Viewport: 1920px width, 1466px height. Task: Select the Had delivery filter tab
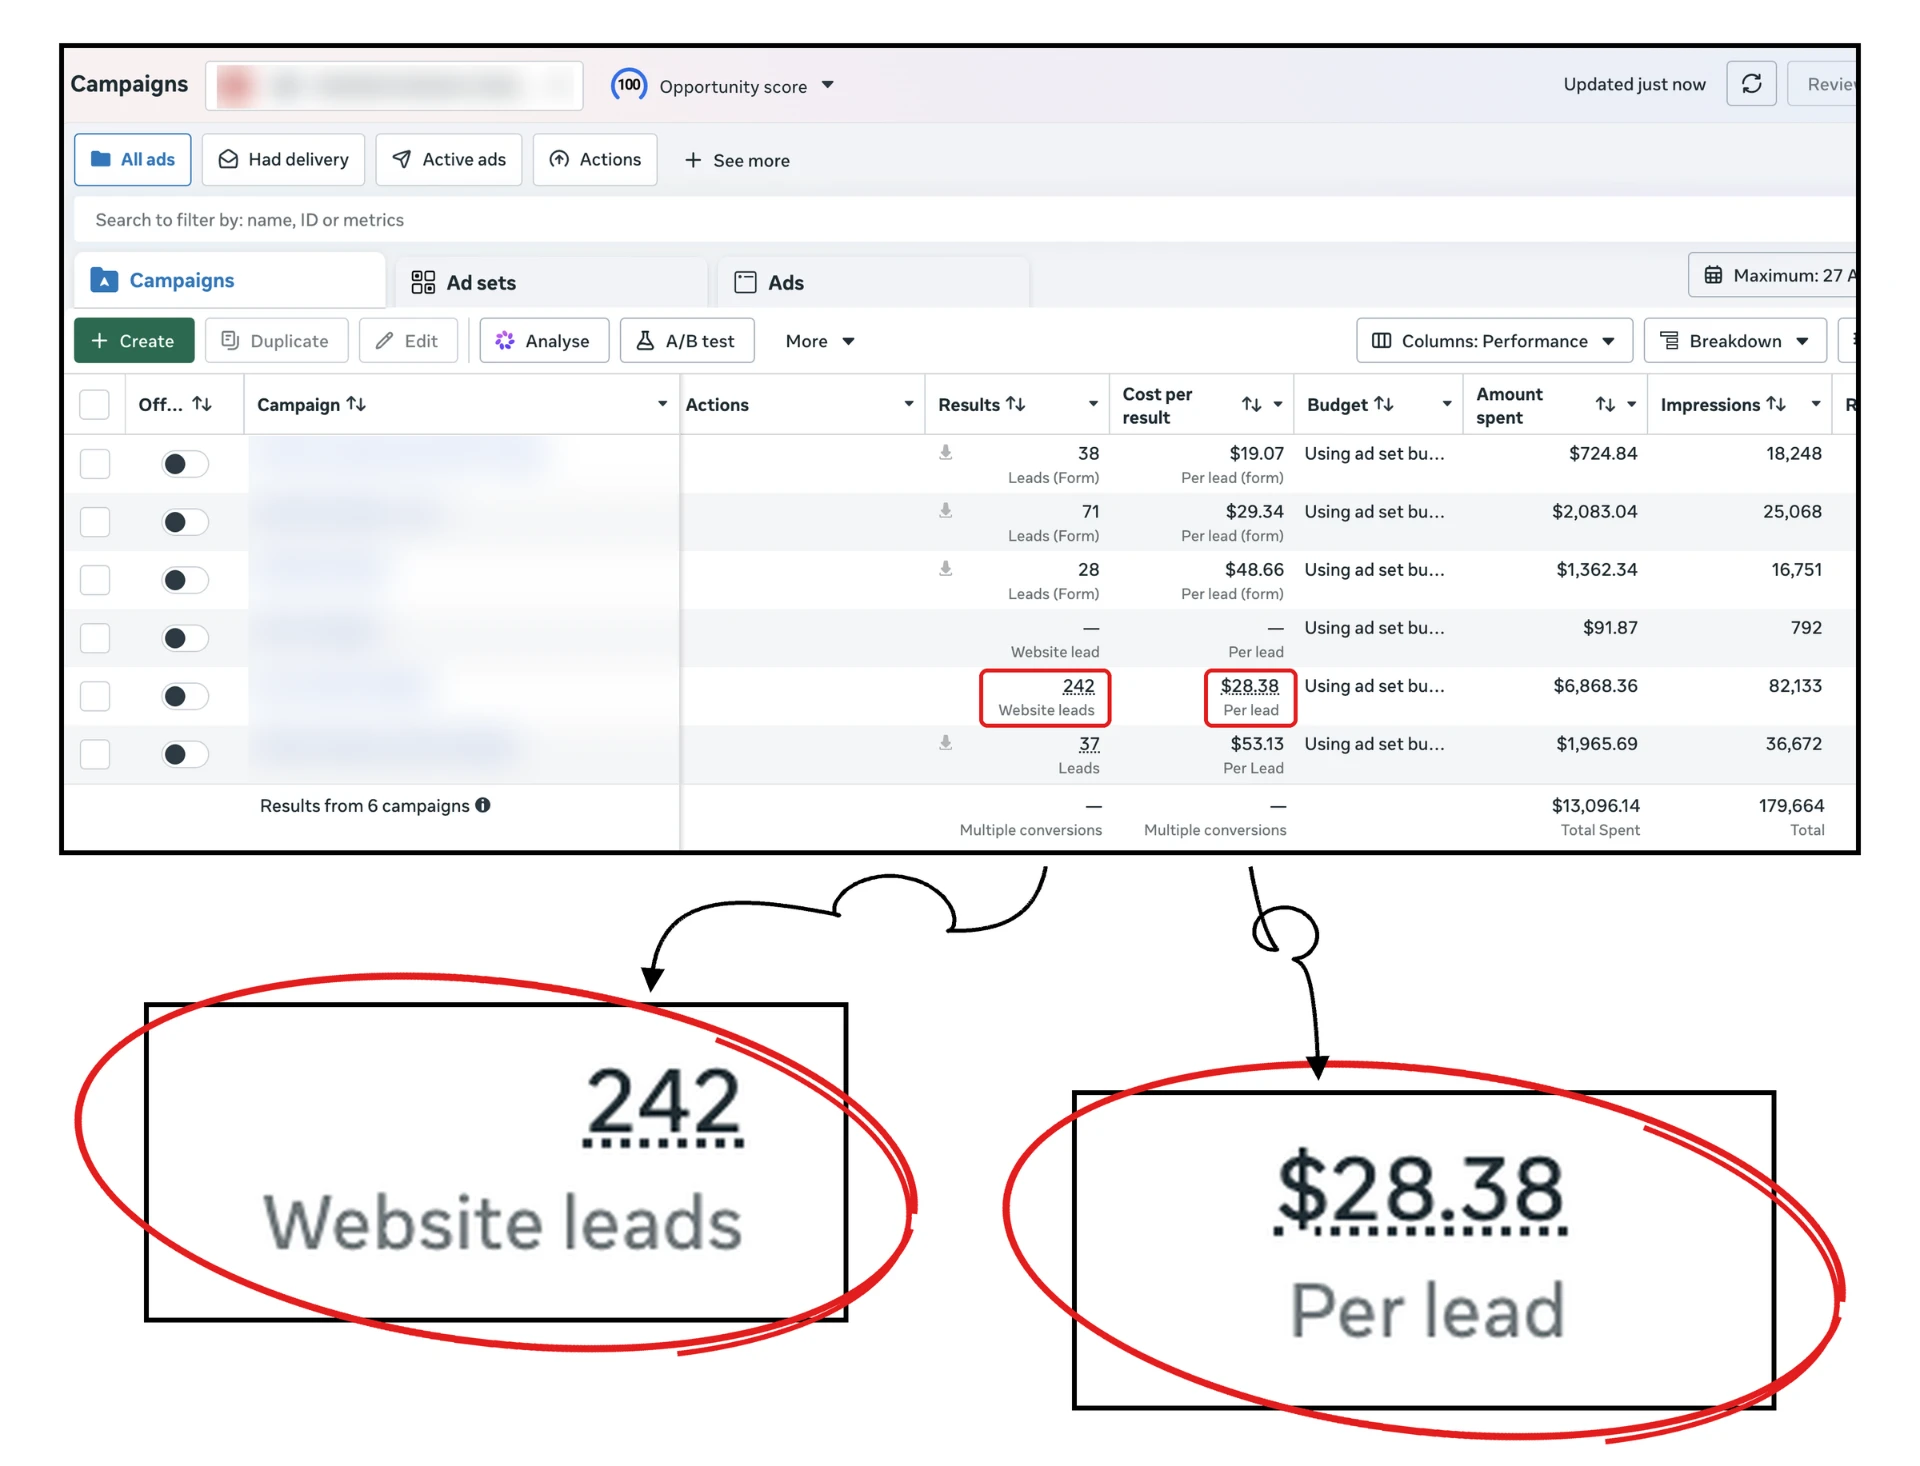click(284, 160)
